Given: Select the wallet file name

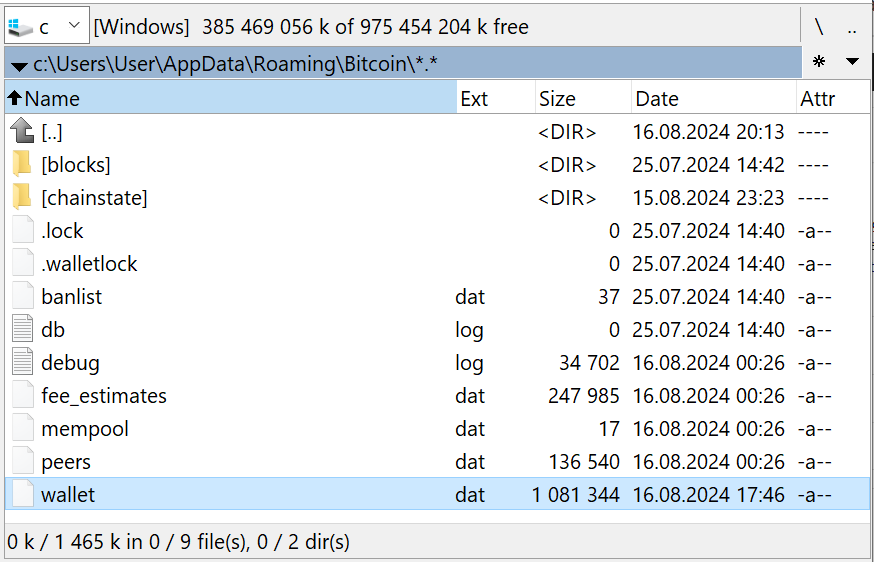Looking at the screenshot, I should tap(68, 495).
